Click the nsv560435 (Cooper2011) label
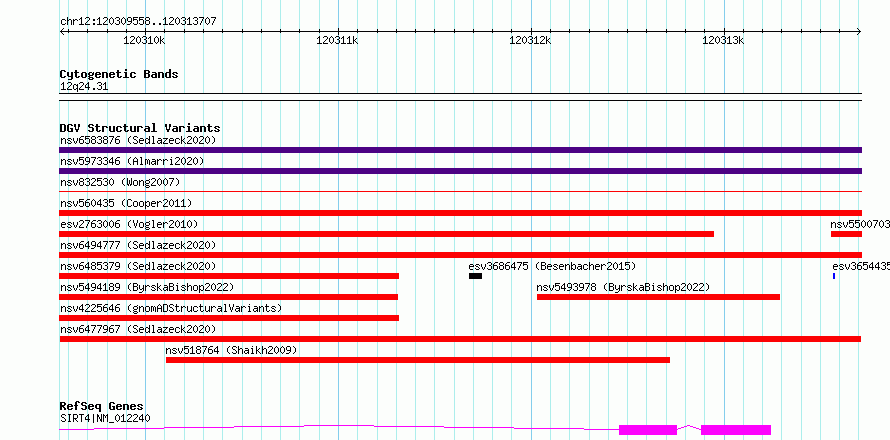 click(126, 203)
